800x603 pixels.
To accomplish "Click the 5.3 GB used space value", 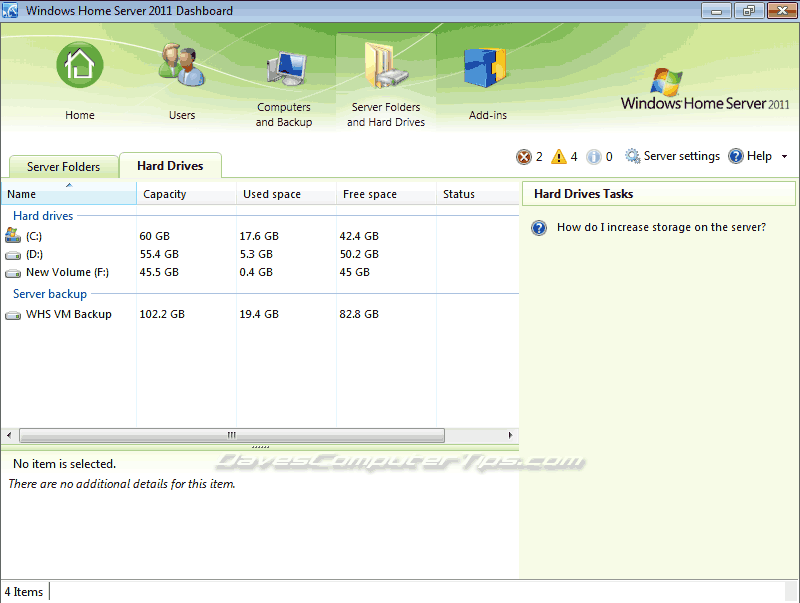I will point(256,254).
